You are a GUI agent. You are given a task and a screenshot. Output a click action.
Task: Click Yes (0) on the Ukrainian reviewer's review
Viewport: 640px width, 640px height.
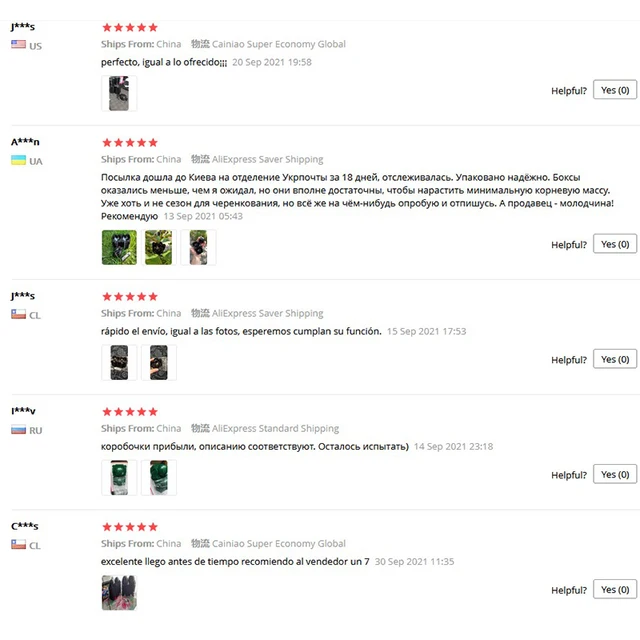[615, 244]
